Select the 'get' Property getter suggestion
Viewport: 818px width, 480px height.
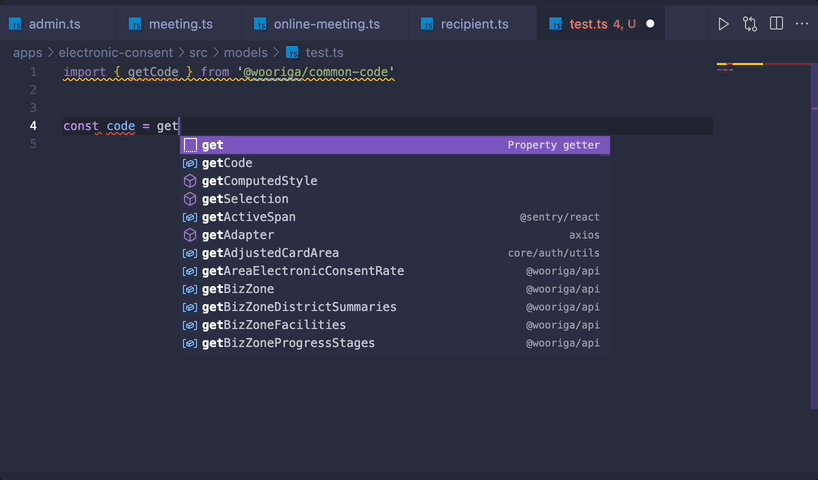click(x=394, y=145)
